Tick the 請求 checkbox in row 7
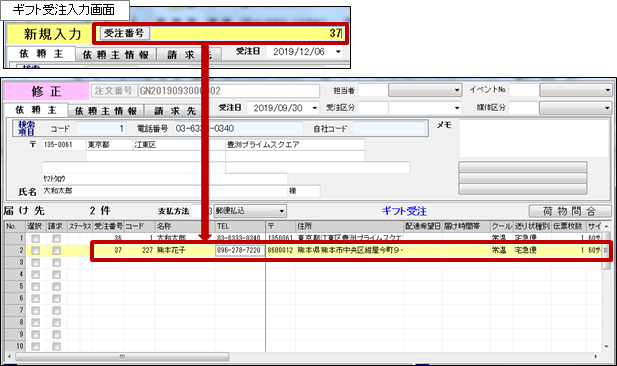This screenshot has height=366, width=617. coord(56,311)
